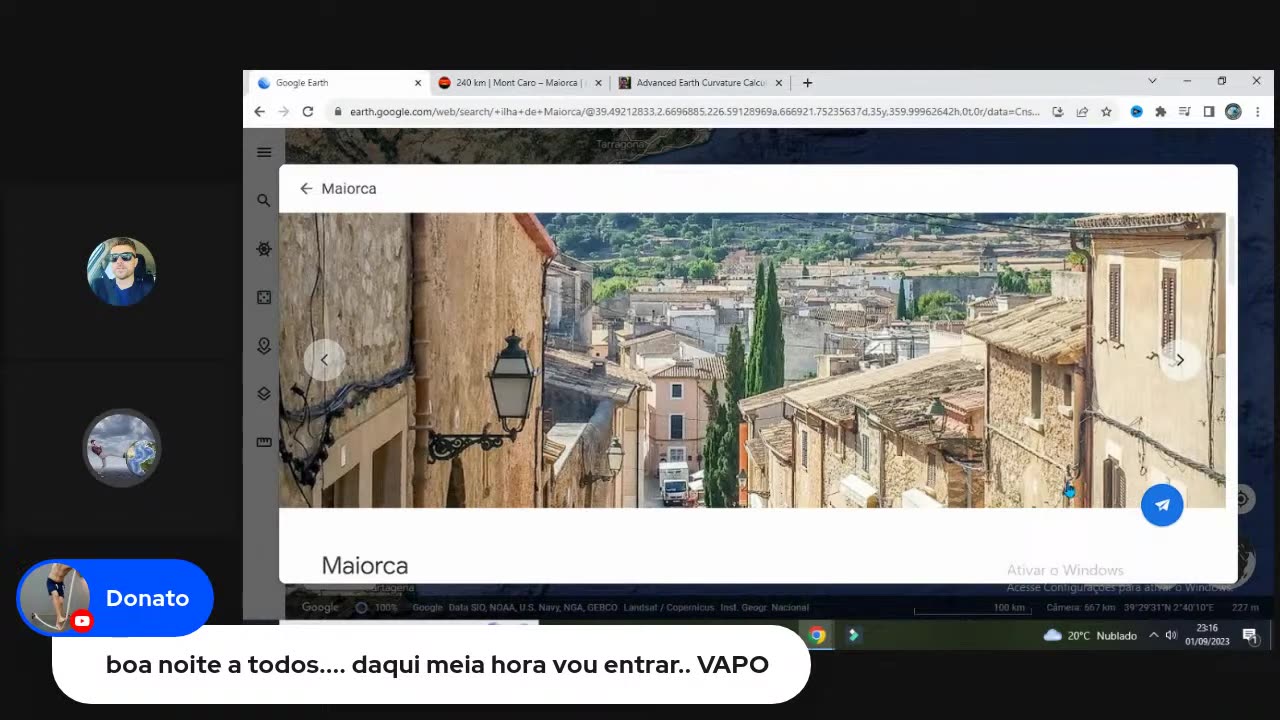1280x720 pixels.
Task: Click the Câmera: 667 km readout
Action: [1080, 607]
